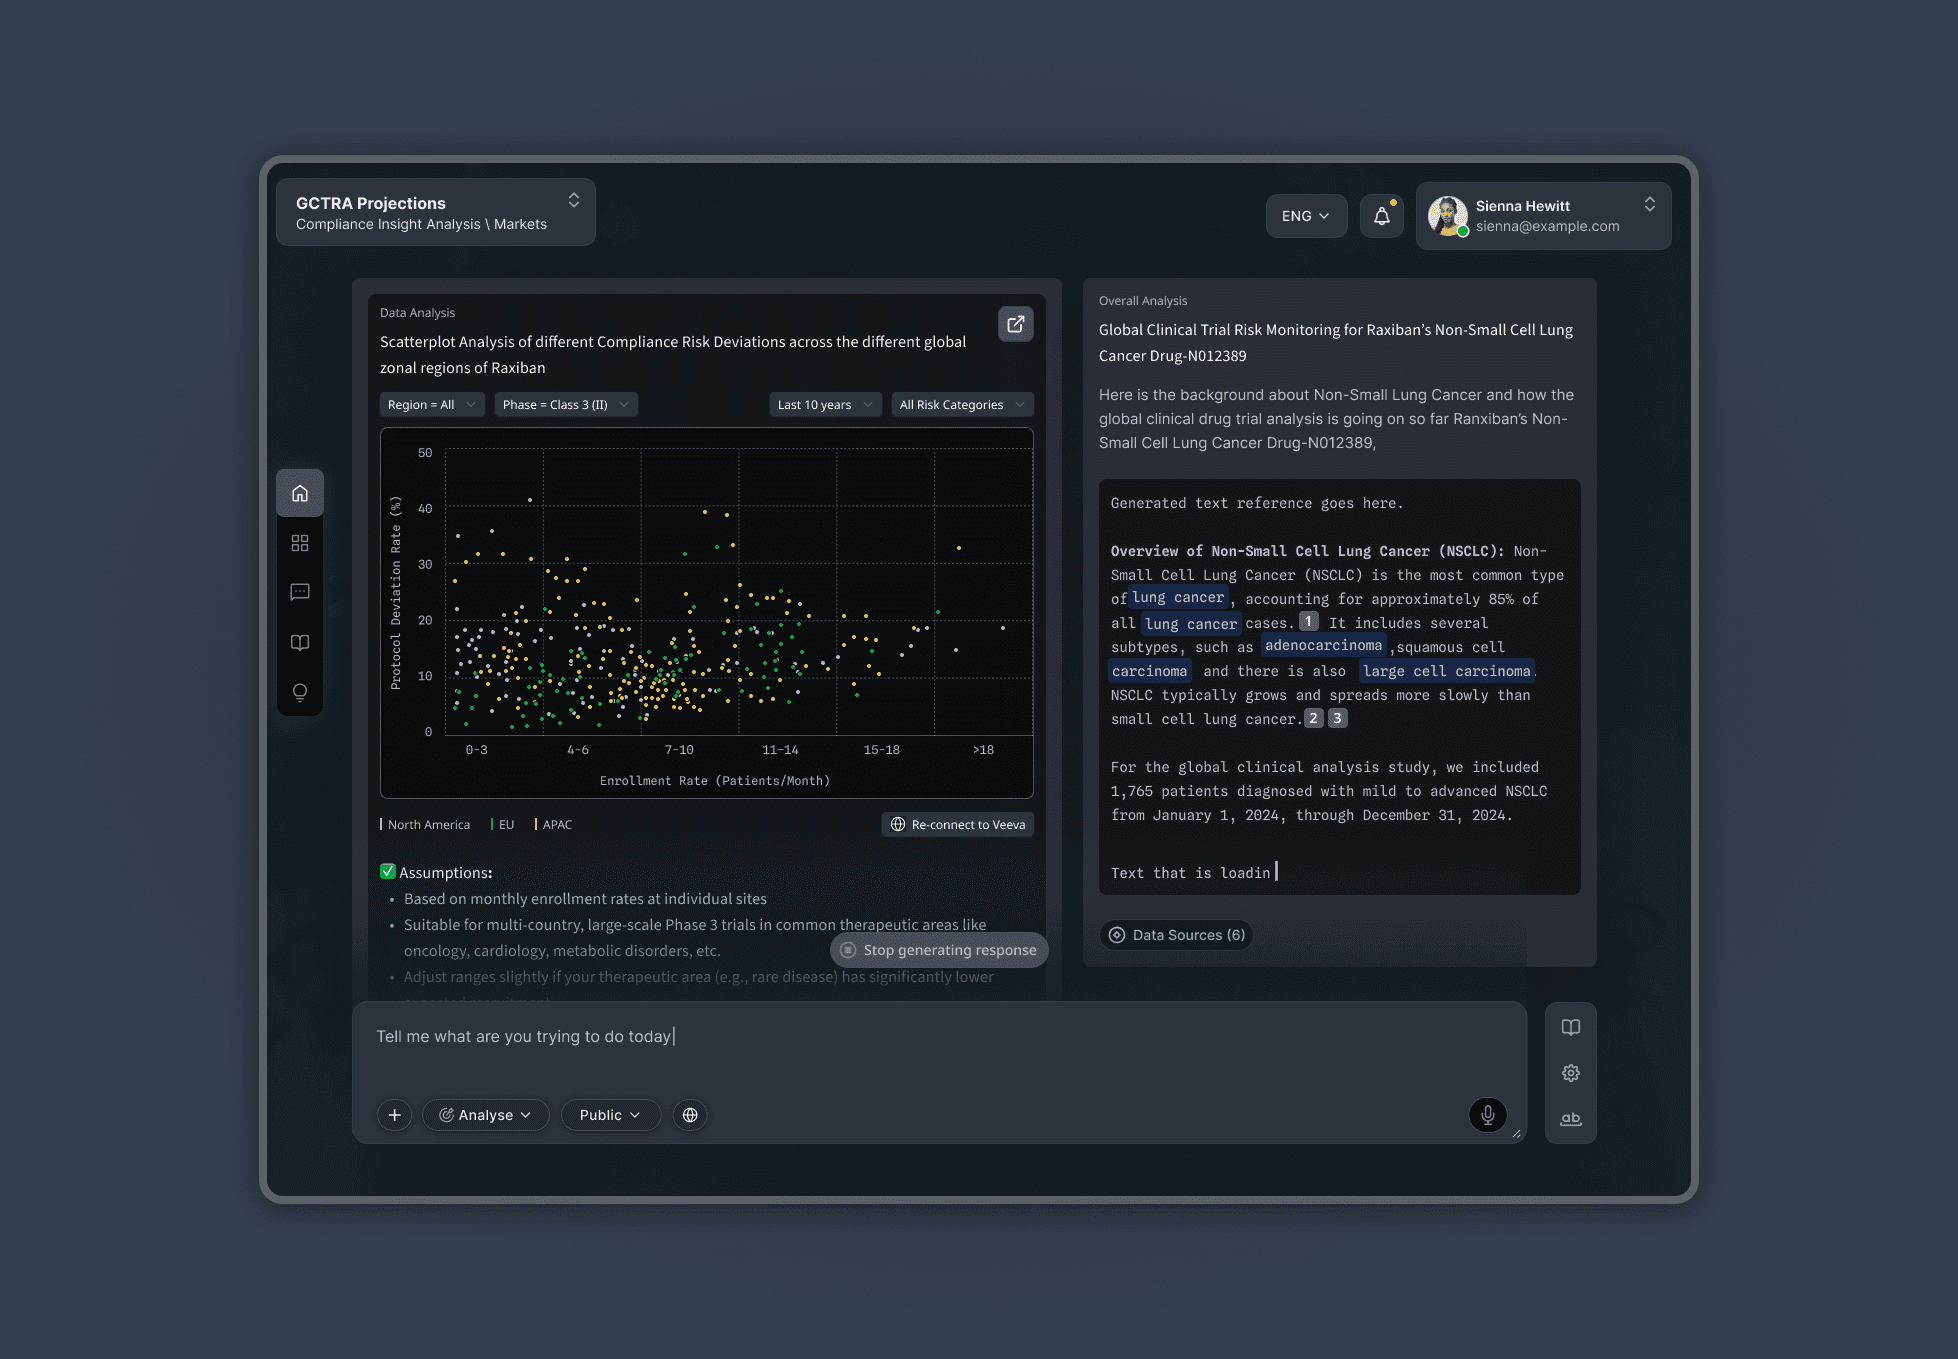Click the first highlighted 'lung cancer' term
Screen dimensions: 1958x1359
1178,597
